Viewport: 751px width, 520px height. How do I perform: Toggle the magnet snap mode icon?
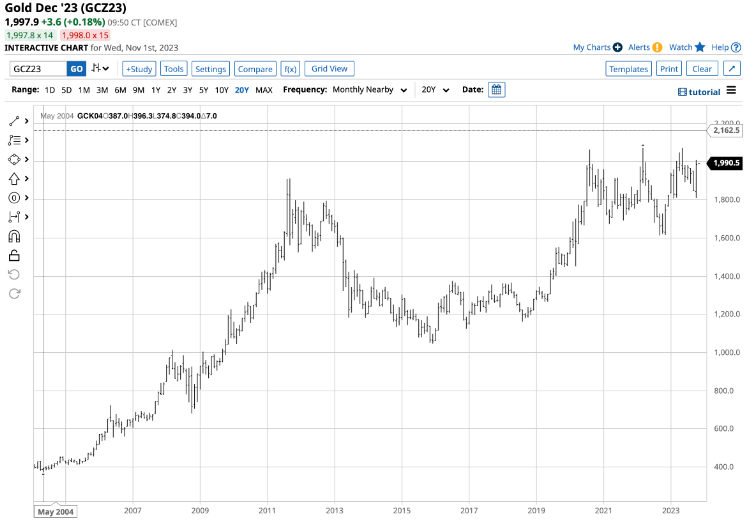click(14, 237)
